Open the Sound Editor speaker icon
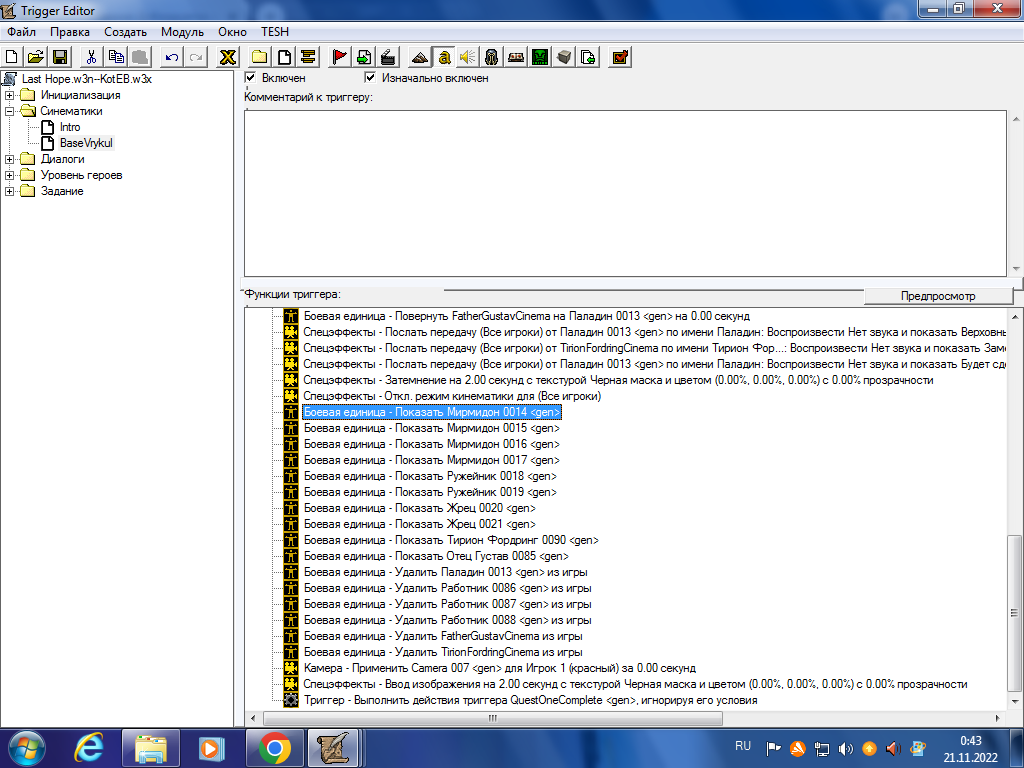This screenshot has height=768, width=1024. [x=468, y=57]
